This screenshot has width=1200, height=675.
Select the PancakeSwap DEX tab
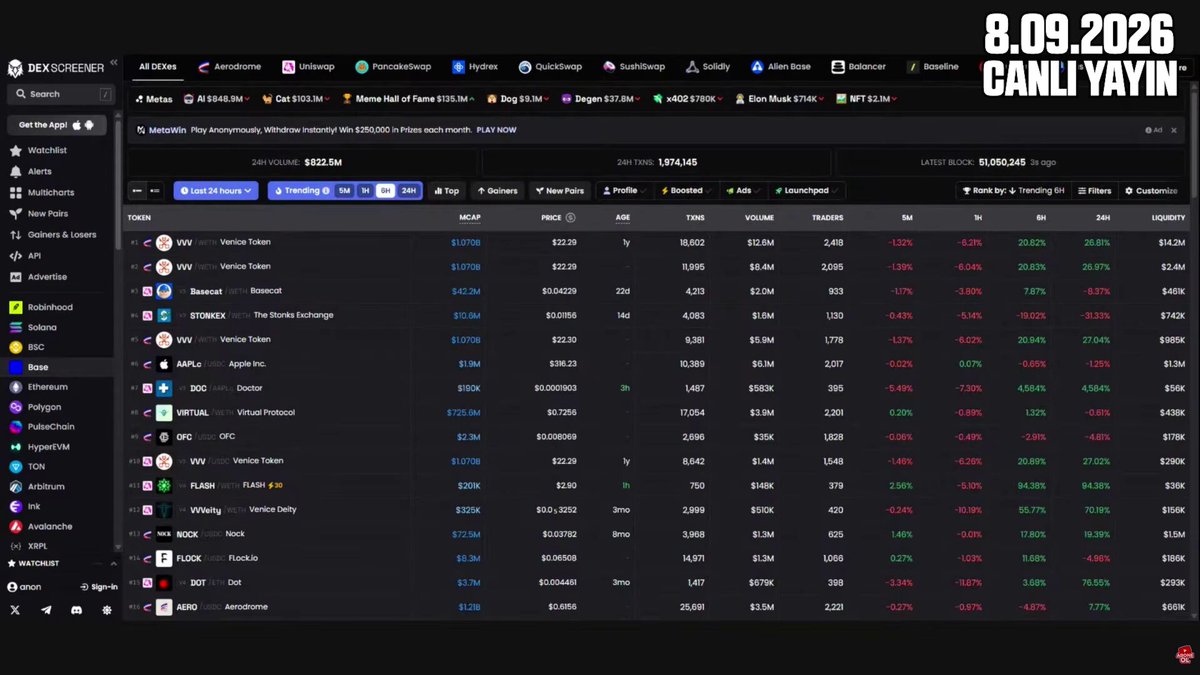point(393,67)
